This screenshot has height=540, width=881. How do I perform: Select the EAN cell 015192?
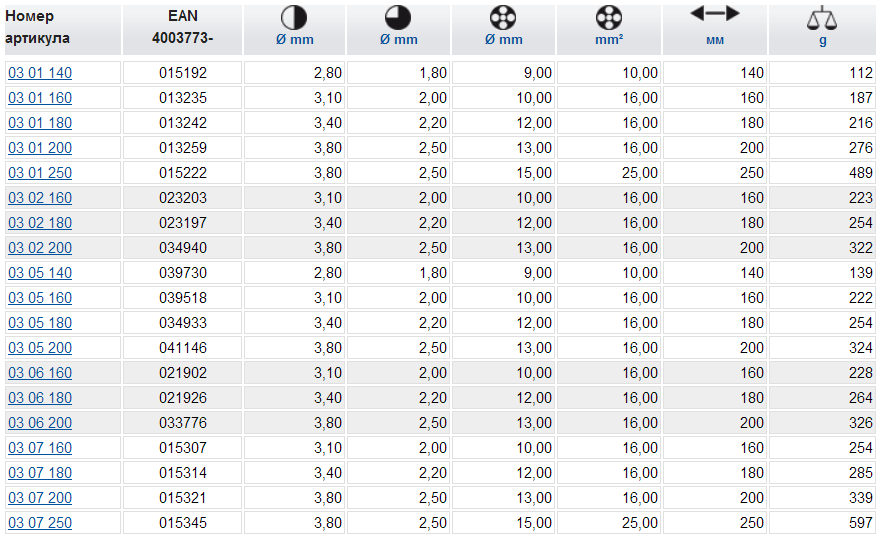[183, 73]
